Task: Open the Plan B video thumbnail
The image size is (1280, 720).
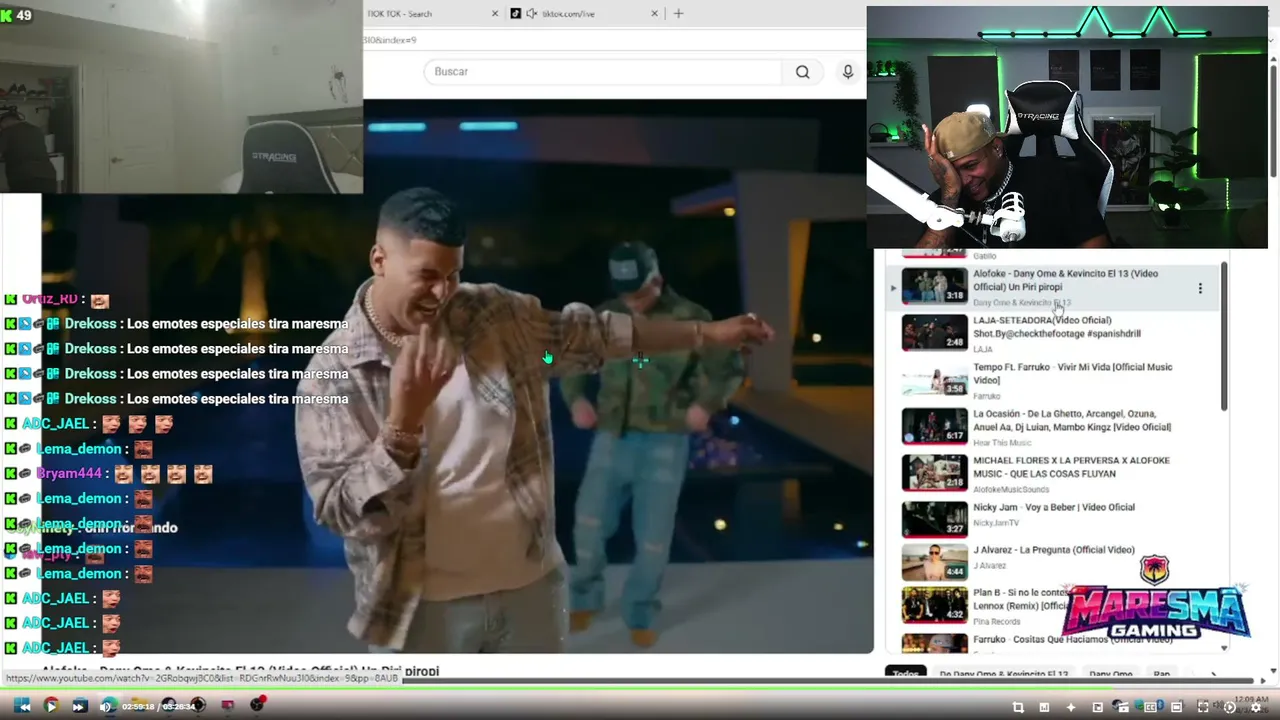Action: pyautogui.click(x=935, y=605)
